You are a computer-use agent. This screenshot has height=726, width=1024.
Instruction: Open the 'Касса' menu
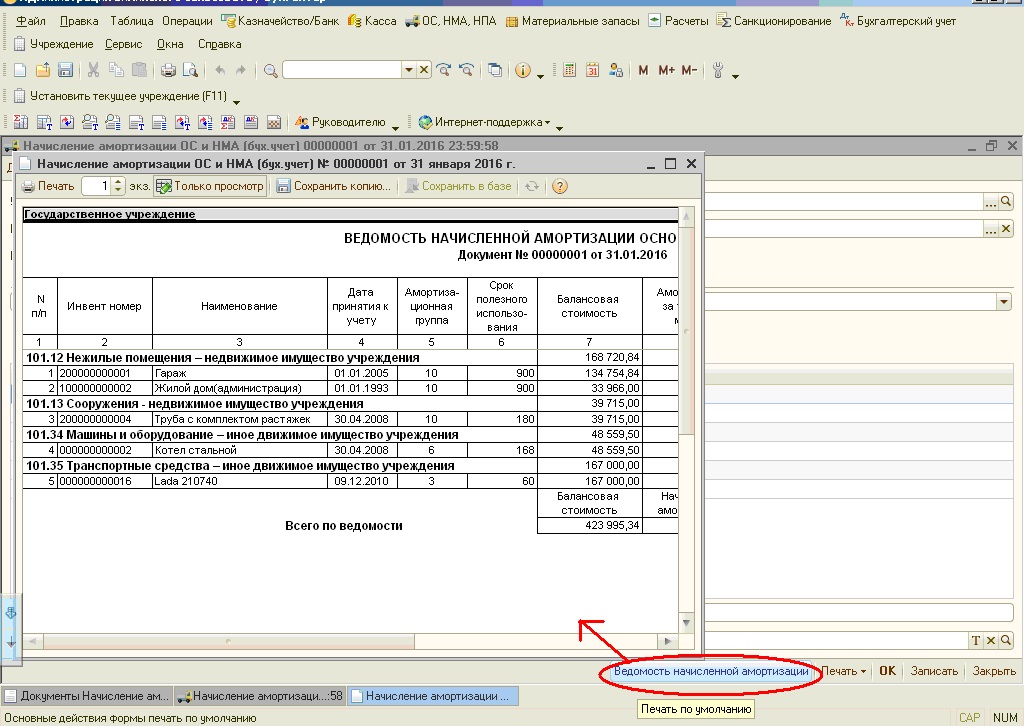pos(372,21)
